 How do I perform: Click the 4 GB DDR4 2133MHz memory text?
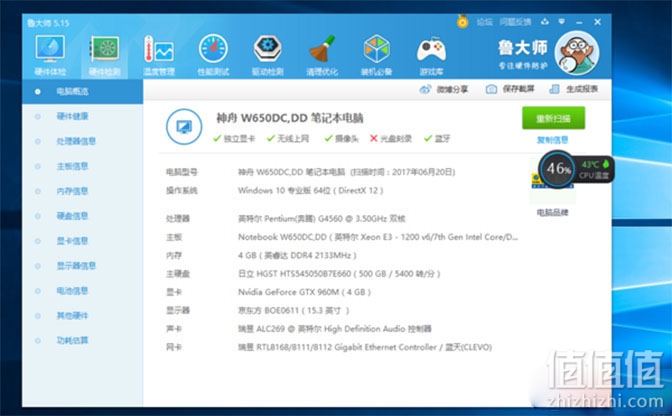(297, 255)
